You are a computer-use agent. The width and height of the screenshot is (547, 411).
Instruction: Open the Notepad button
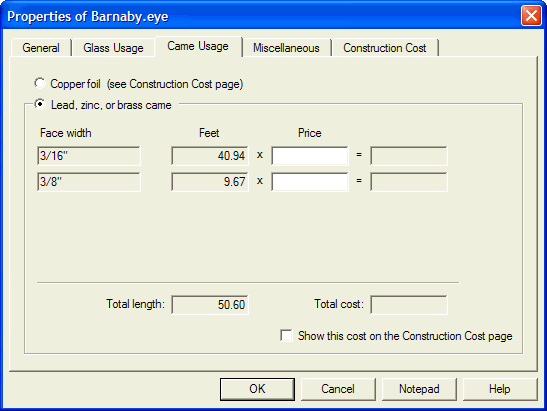tap(419, 389)
